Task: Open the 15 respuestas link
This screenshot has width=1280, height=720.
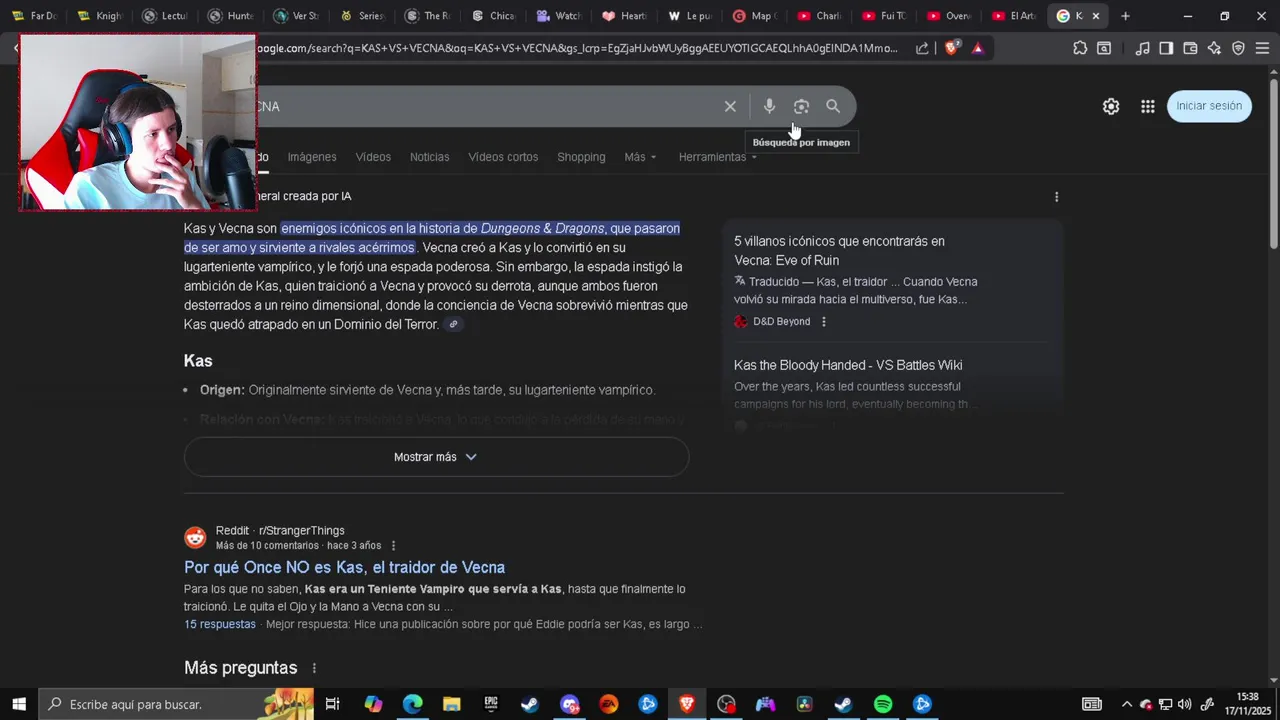Action: tap(220, 624)
